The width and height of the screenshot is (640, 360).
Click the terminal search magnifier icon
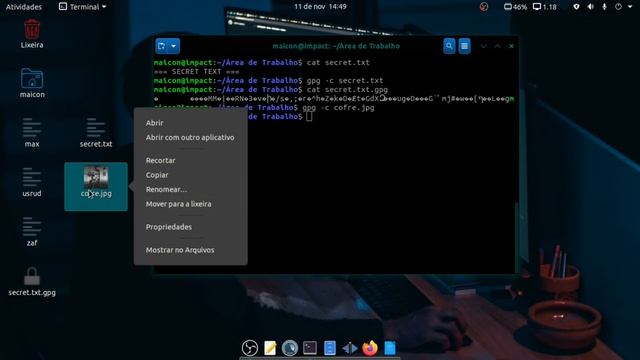449,46
